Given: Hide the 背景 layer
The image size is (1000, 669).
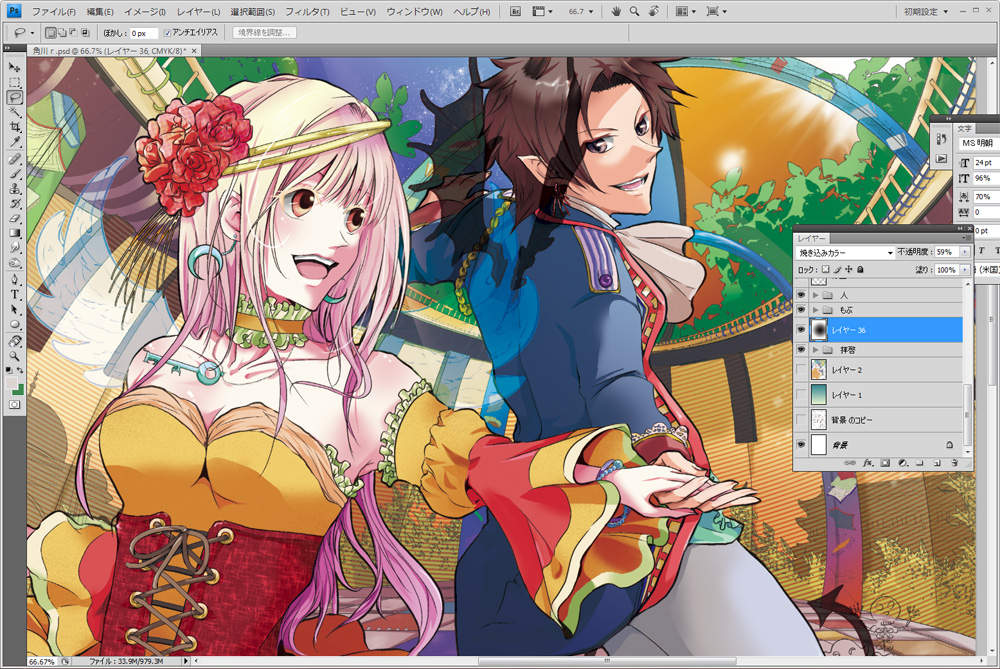Looking at the screenshot, I should coord(801,445).
